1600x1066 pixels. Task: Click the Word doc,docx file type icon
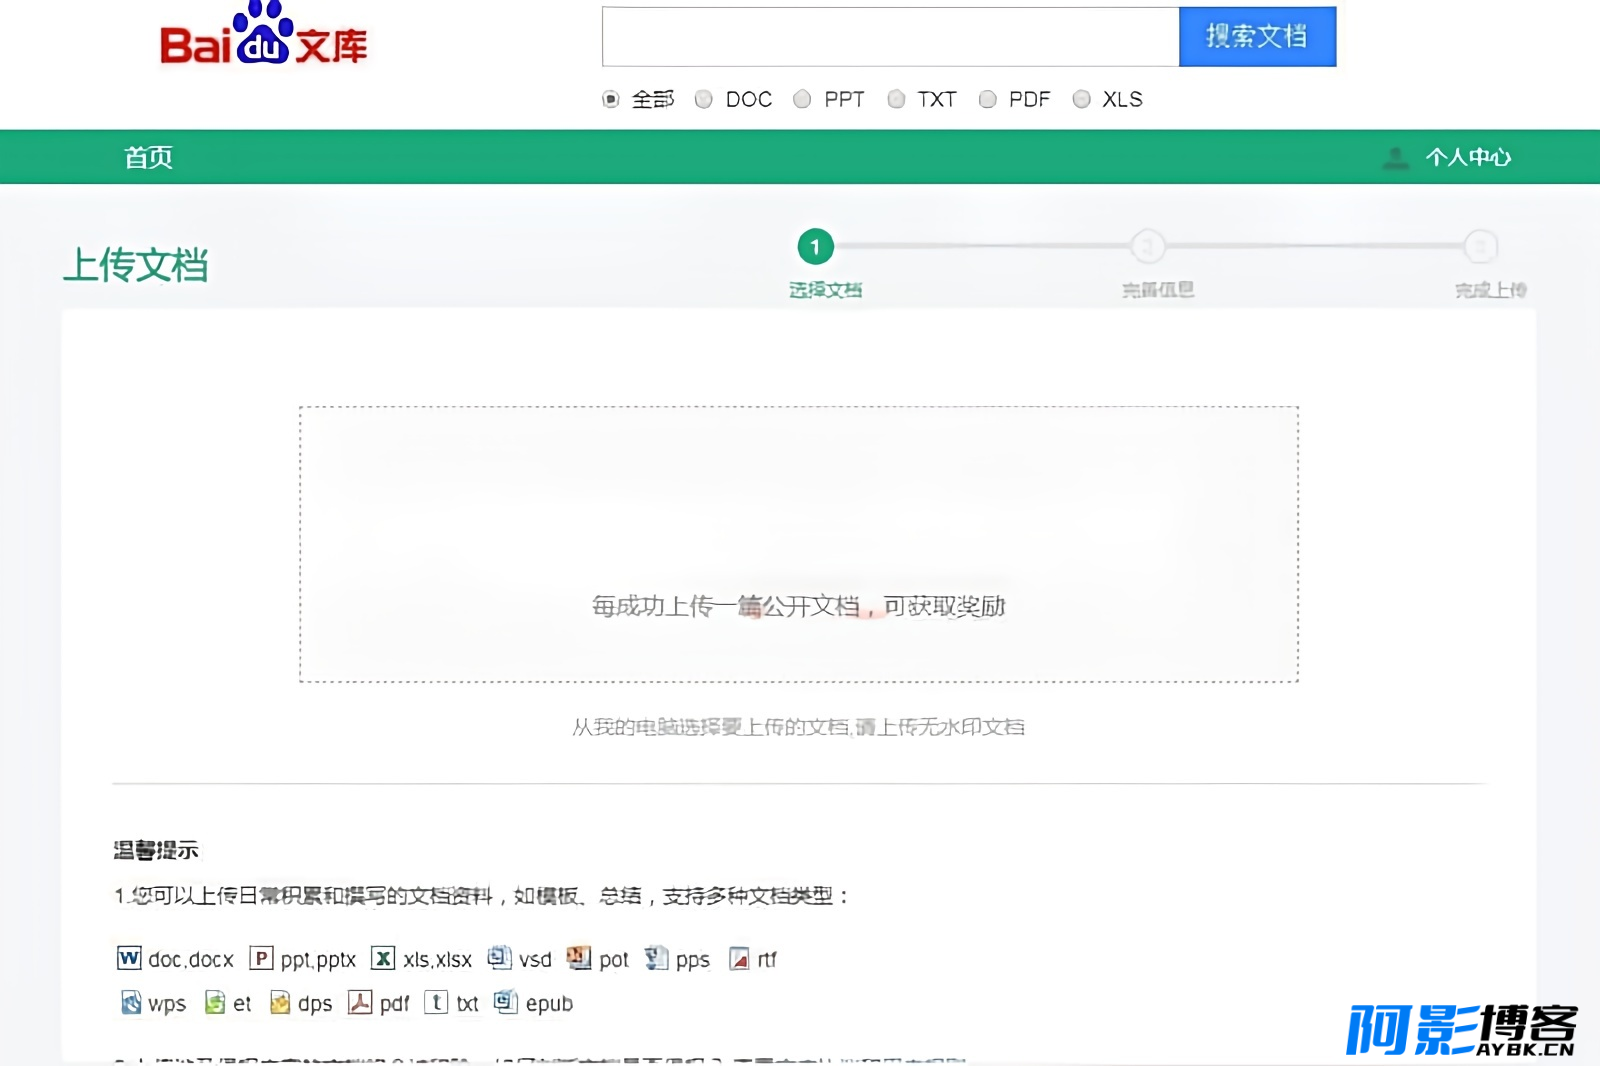(129, 958)
